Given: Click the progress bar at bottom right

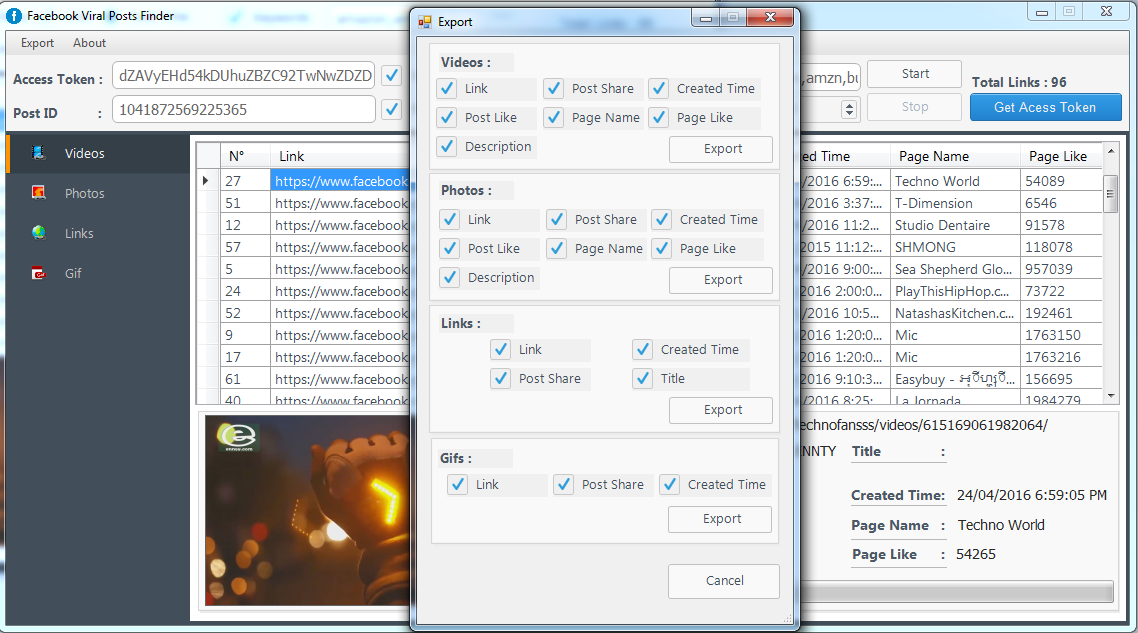Looking at the screenshot, I should coord(957,591).
